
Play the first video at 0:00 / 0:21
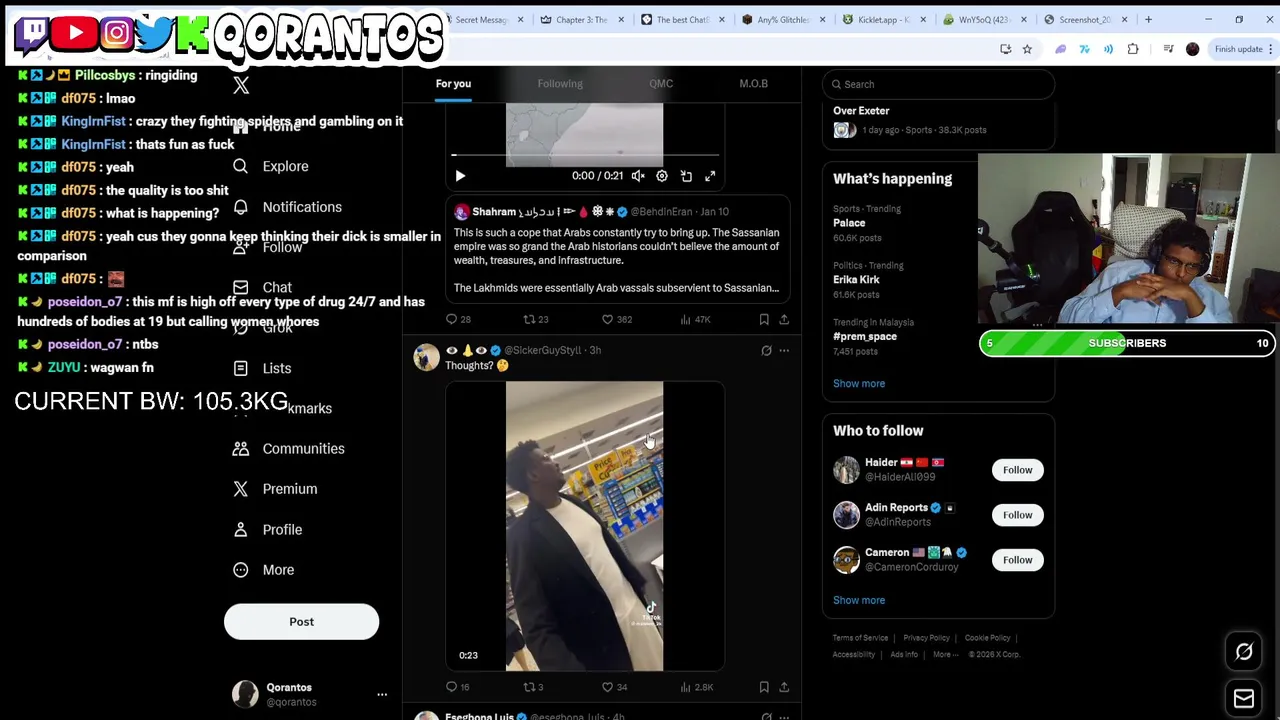[x=460, y=176]
